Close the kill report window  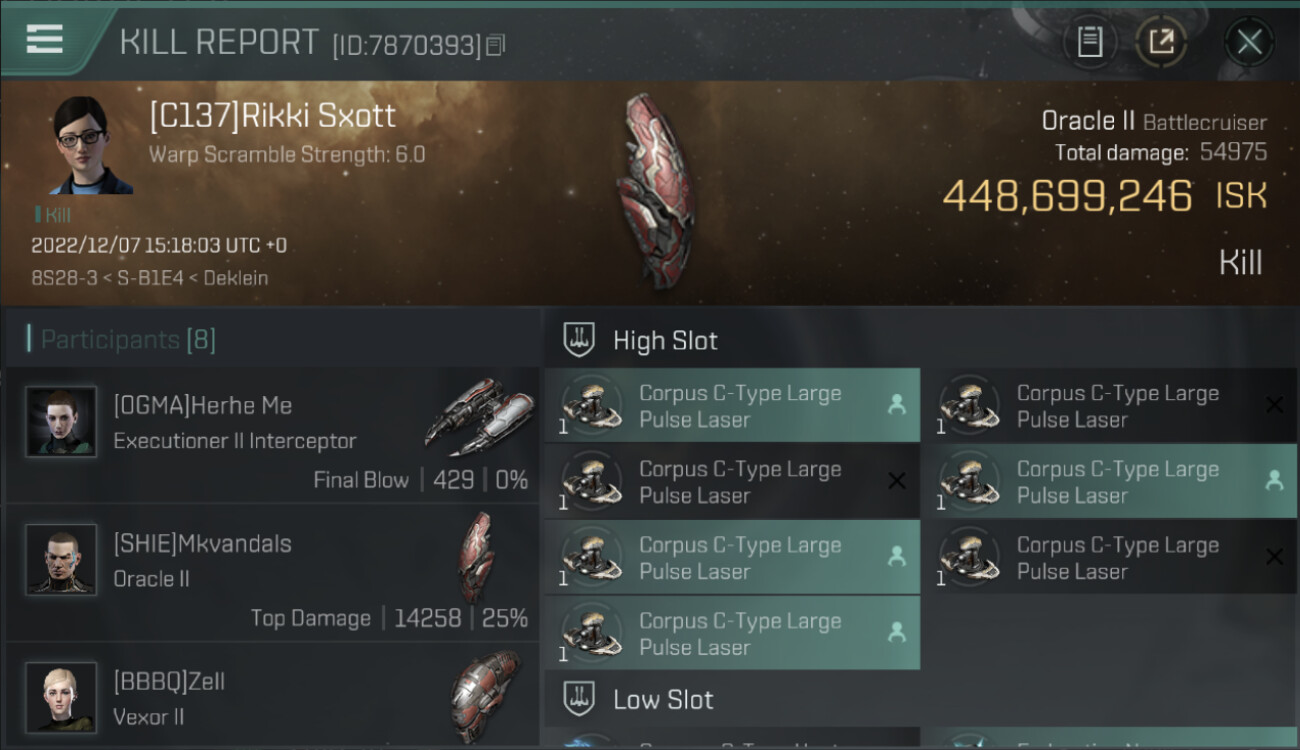point(1249,42)
